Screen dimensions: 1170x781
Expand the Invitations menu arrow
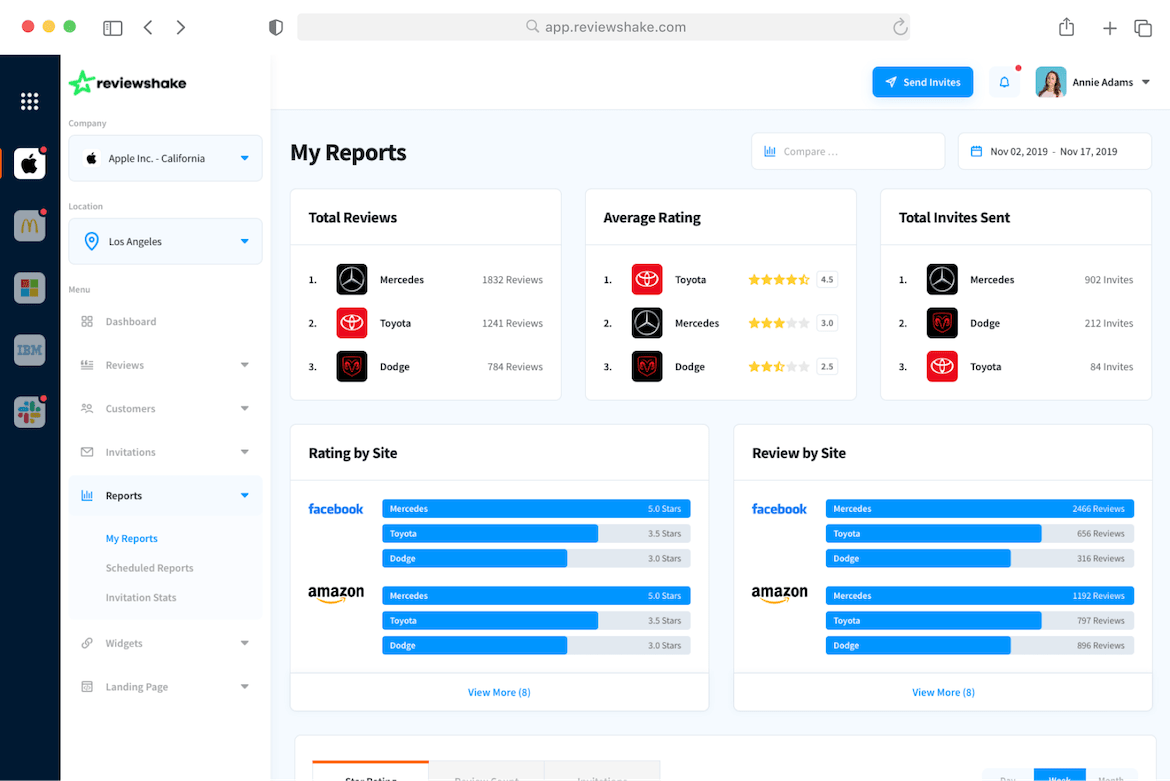(x=244, y=452)
